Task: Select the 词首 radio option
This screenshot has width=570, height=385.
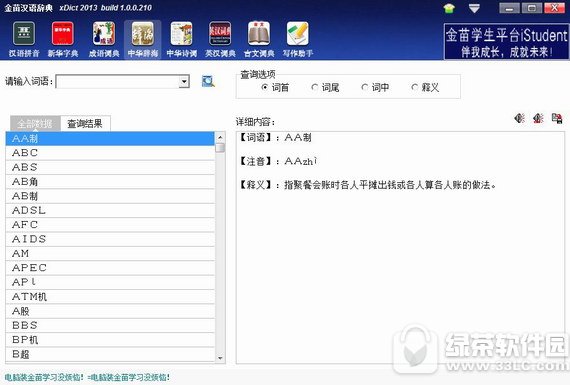Action: 275,87
